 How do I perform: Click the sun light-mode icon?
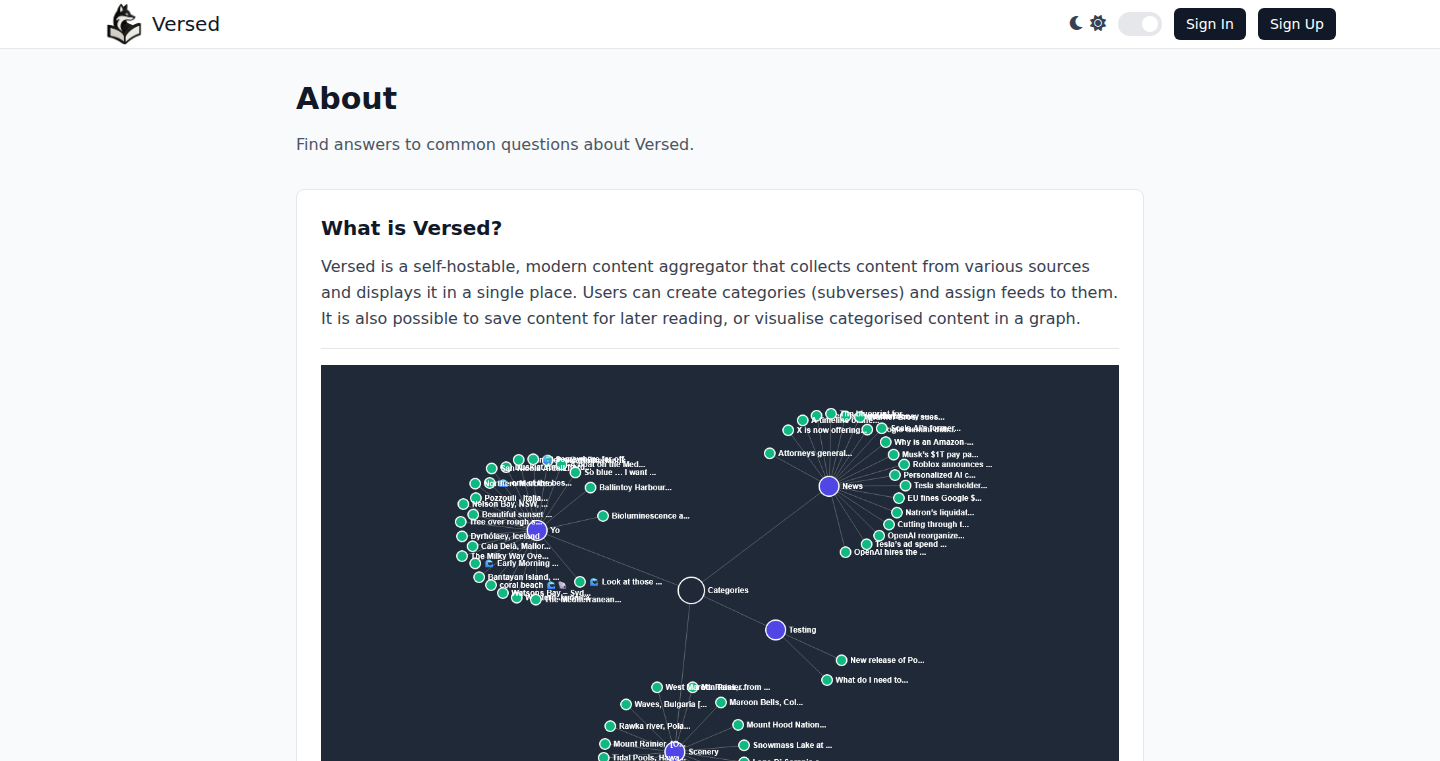pyautogui.click(x=1098, y=23)
